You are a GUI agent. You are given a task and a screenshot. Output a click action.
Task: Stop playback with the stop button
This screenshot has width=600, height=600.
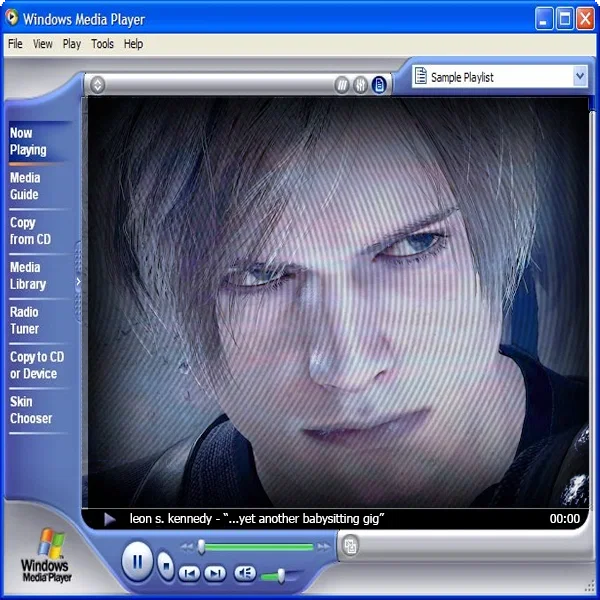[166, 565]
